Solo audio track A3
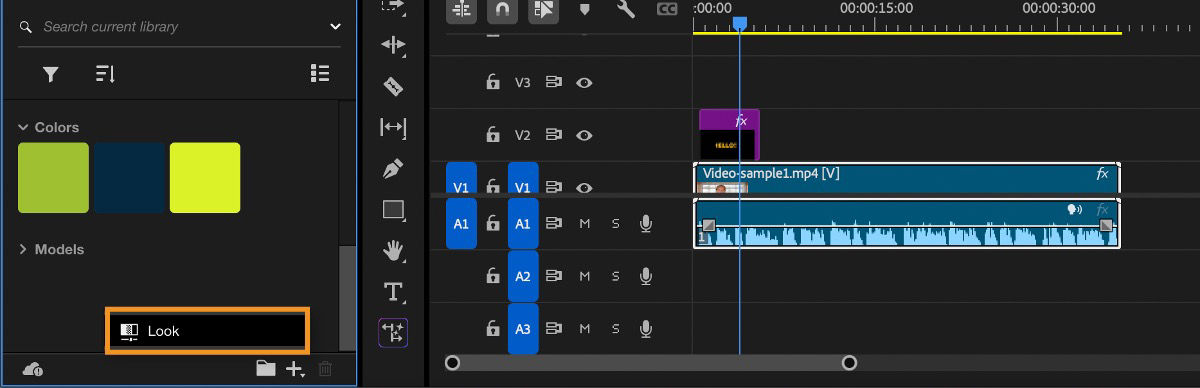 tap(615, 328)
